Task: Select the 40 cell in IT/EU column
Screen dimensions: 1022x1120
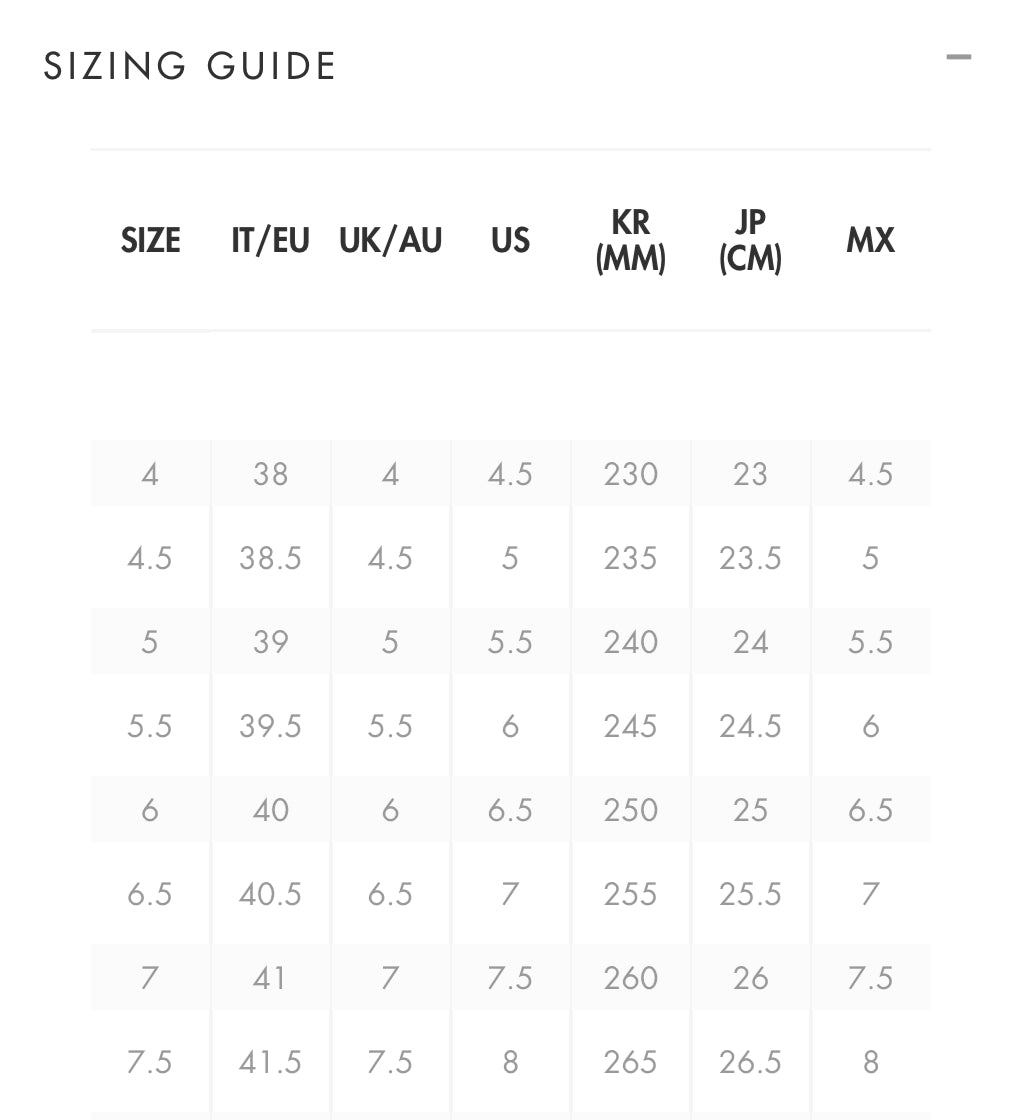Action: [x=270, y=809]
